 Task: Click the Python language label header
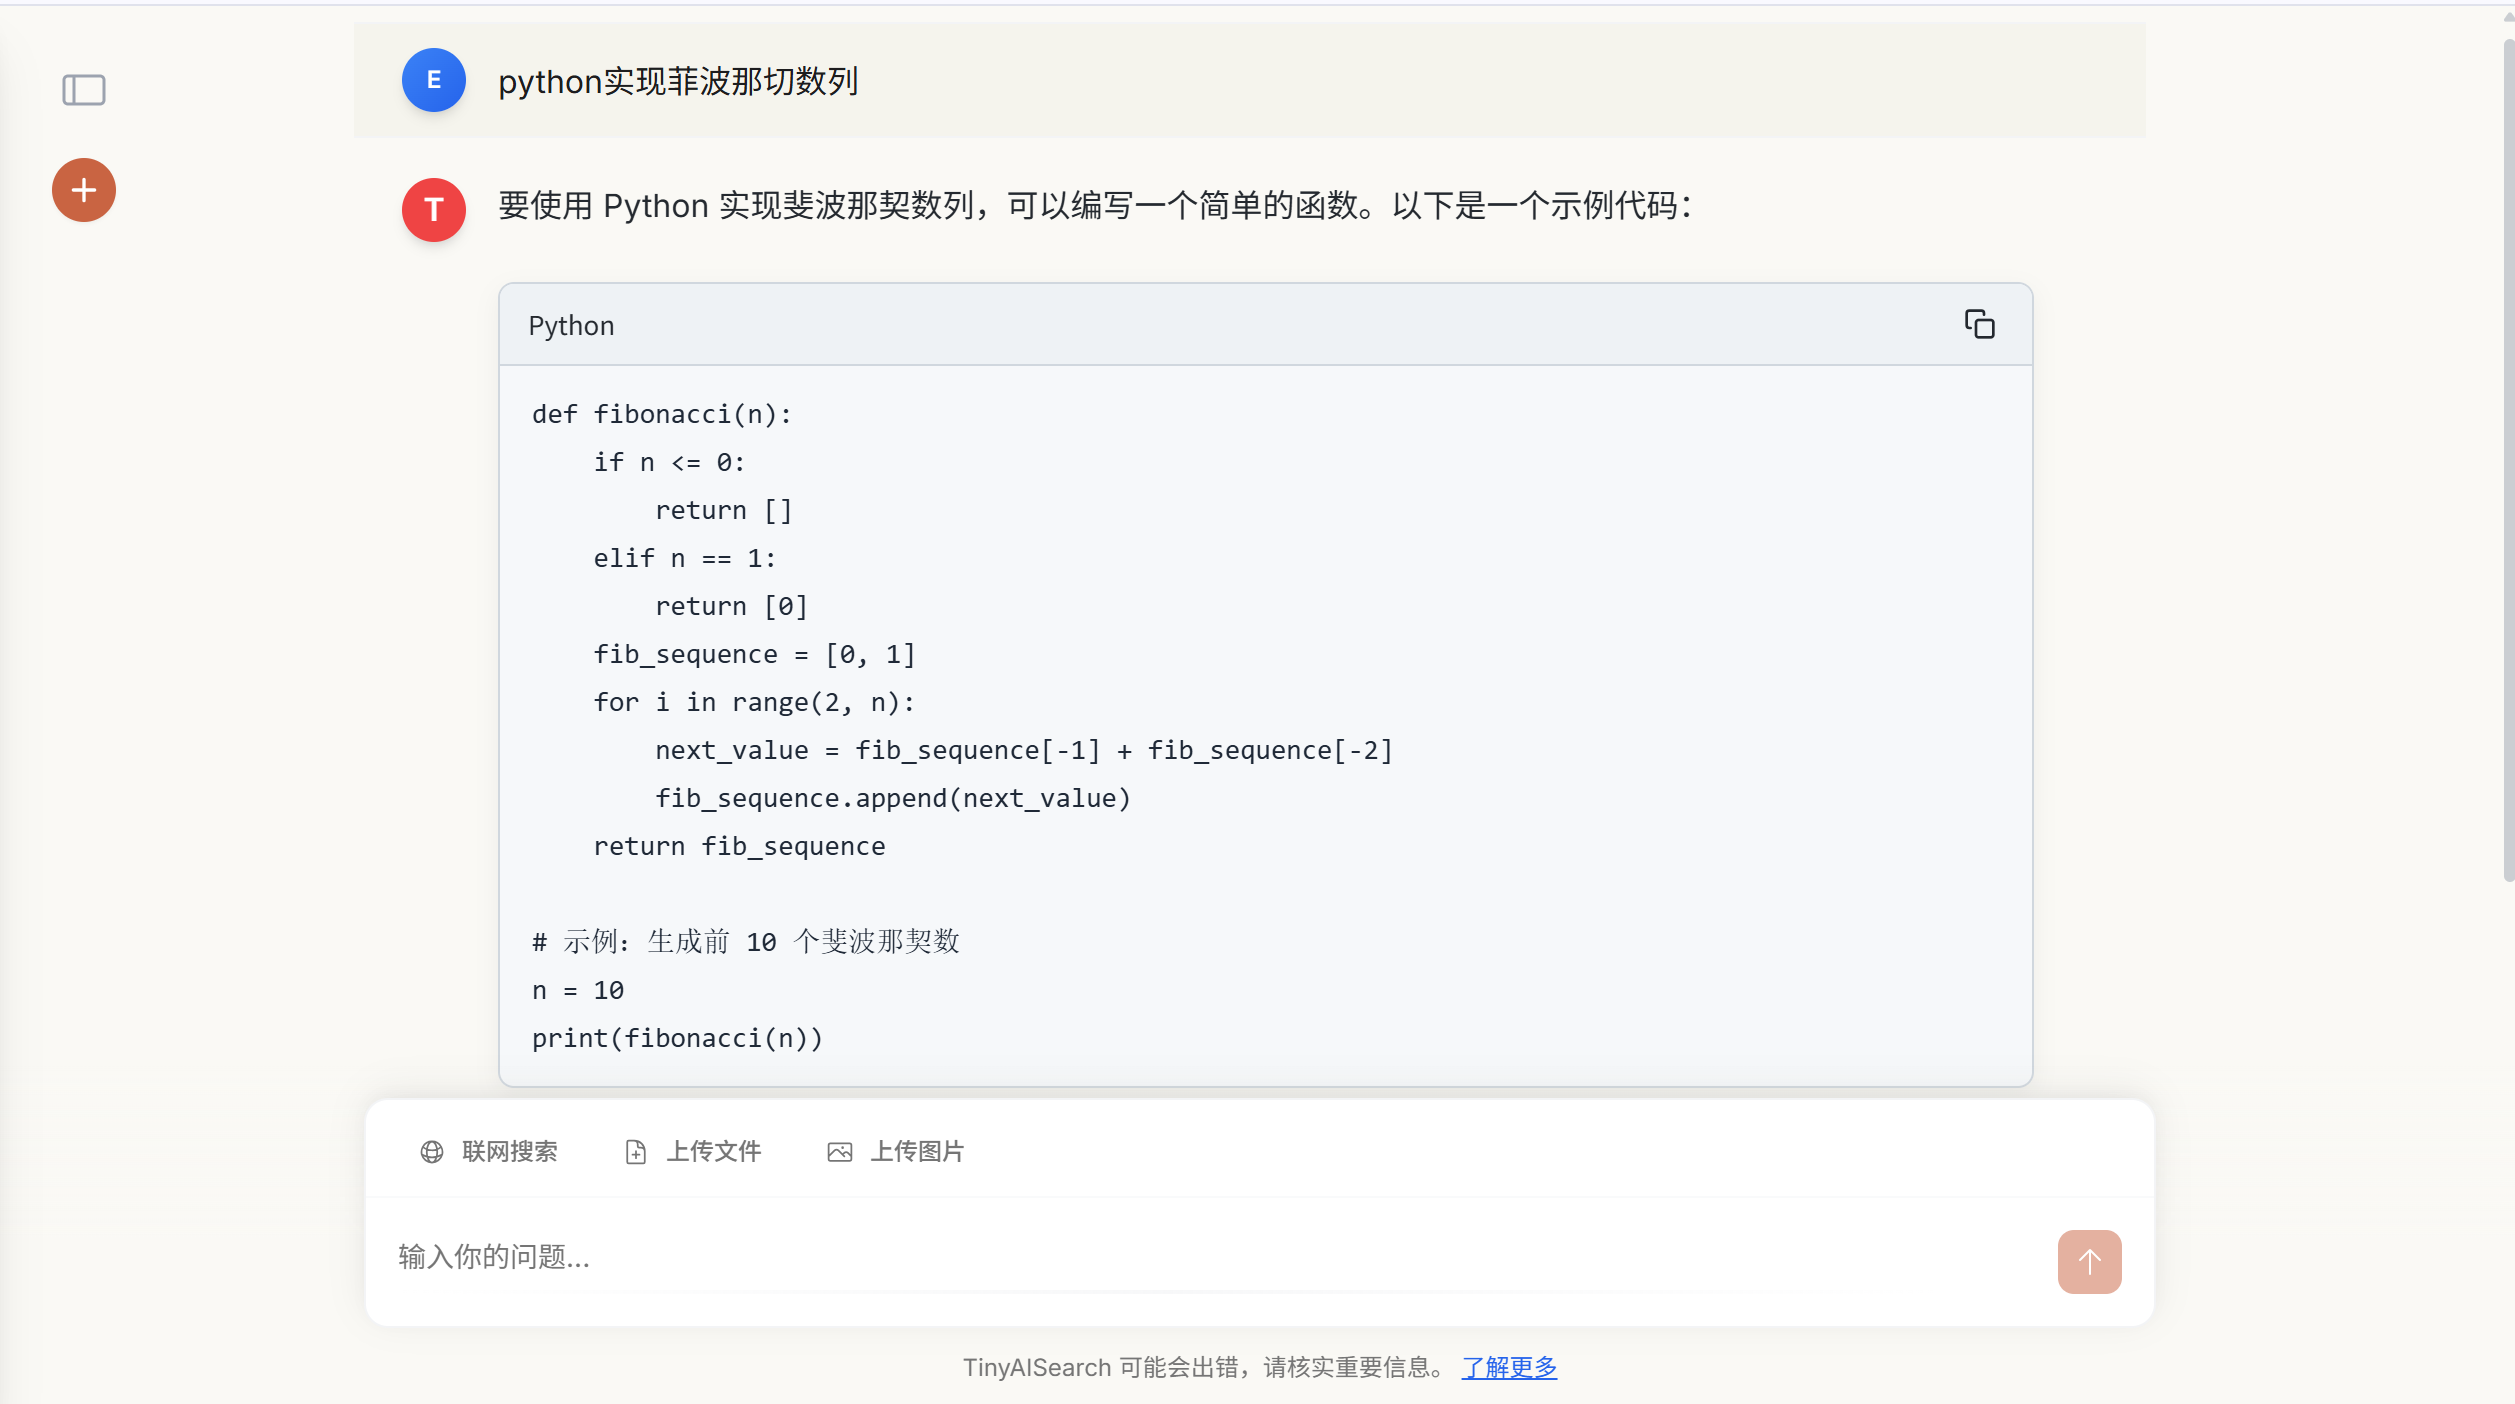point(571,326)
